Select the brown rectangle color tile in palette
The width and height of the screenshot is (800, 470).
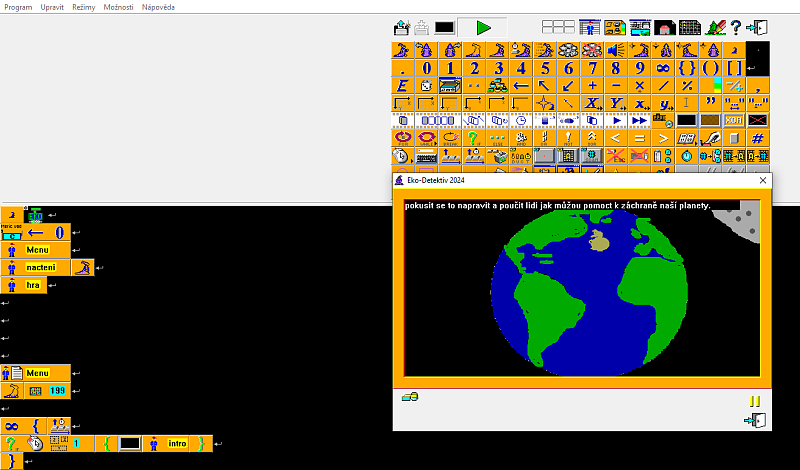pyautogui.click(x=710, y=120)
